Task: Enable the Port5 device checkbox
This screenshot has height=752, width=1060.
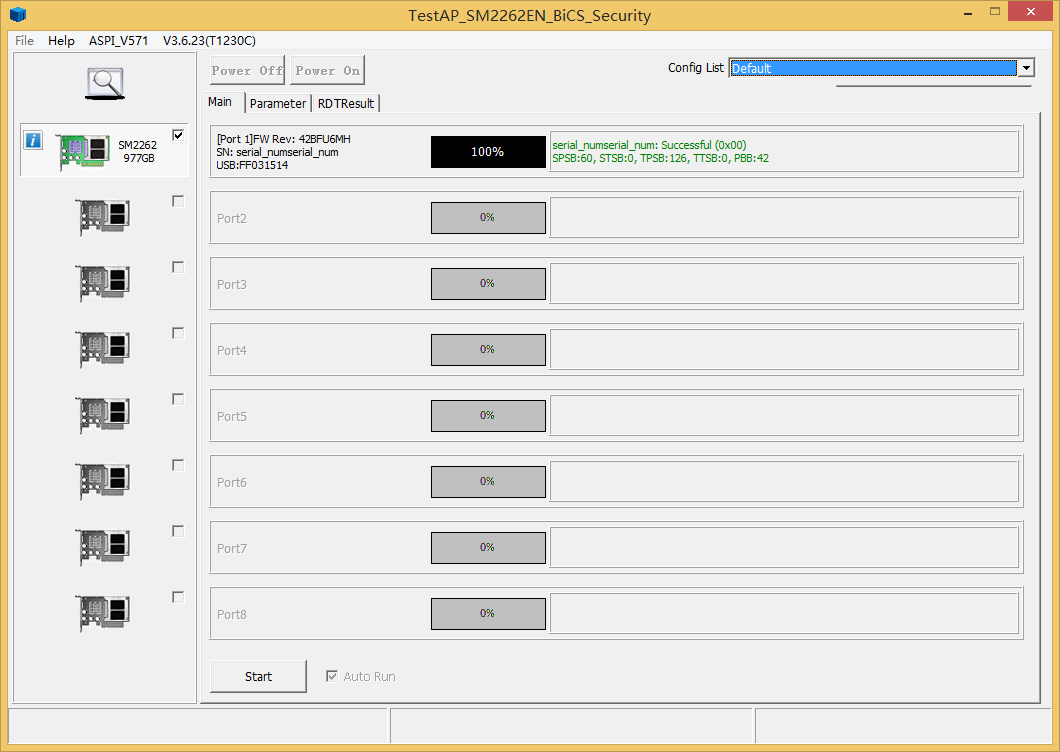Action: tap(178, 399)
